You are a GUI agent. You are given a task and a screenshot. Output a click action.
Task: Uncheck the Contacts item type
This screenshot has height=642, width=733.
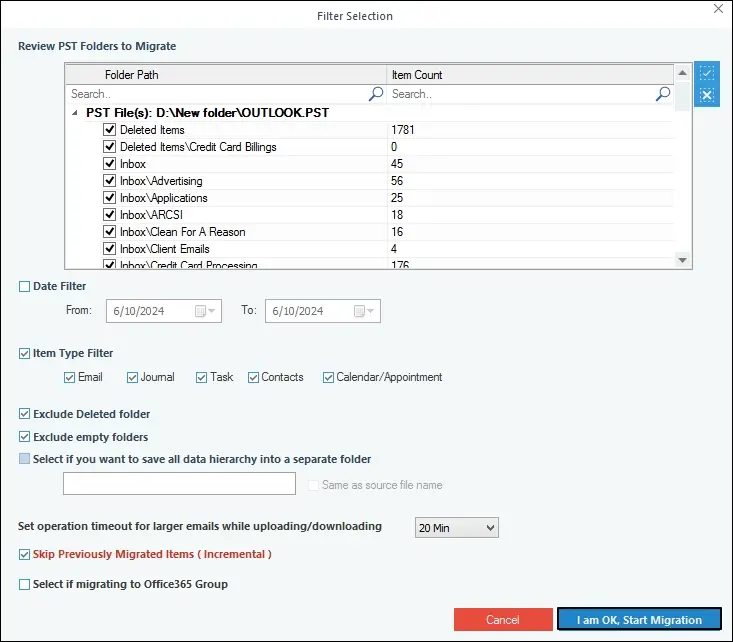pos(253,377)
